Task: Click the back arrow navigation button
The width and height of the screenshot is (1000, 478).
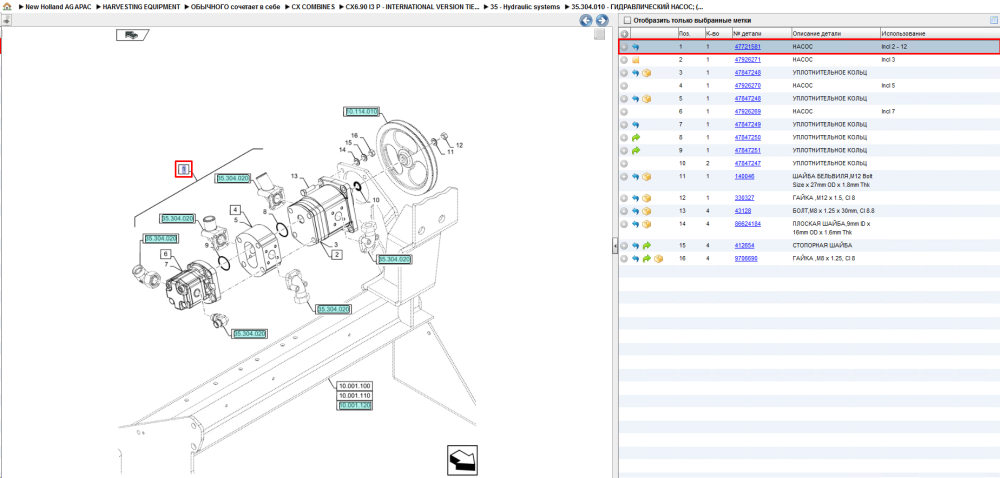Action: coord(585,20)
